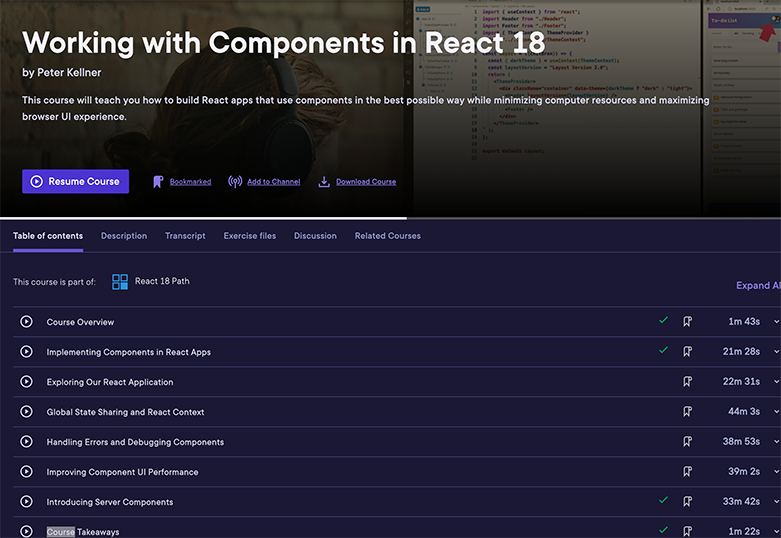The width and height of the screenshot is (781, 538).
Task: Play Implementing Components in React Apps module
Action: click(26, 352)
